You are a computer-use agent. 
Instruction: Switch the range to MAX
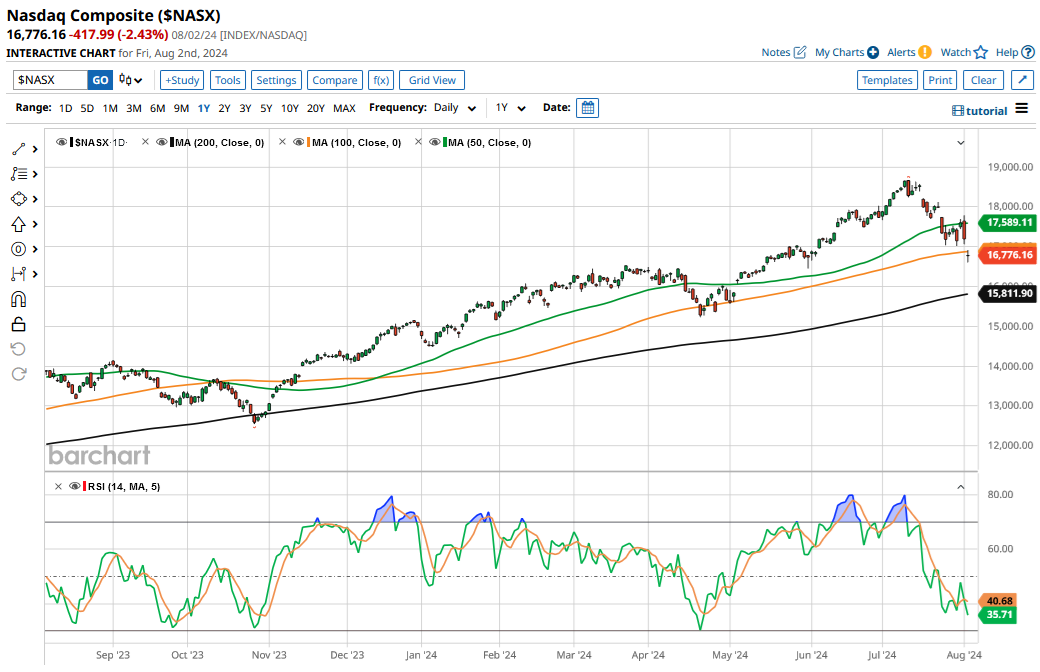coord(344,108)
